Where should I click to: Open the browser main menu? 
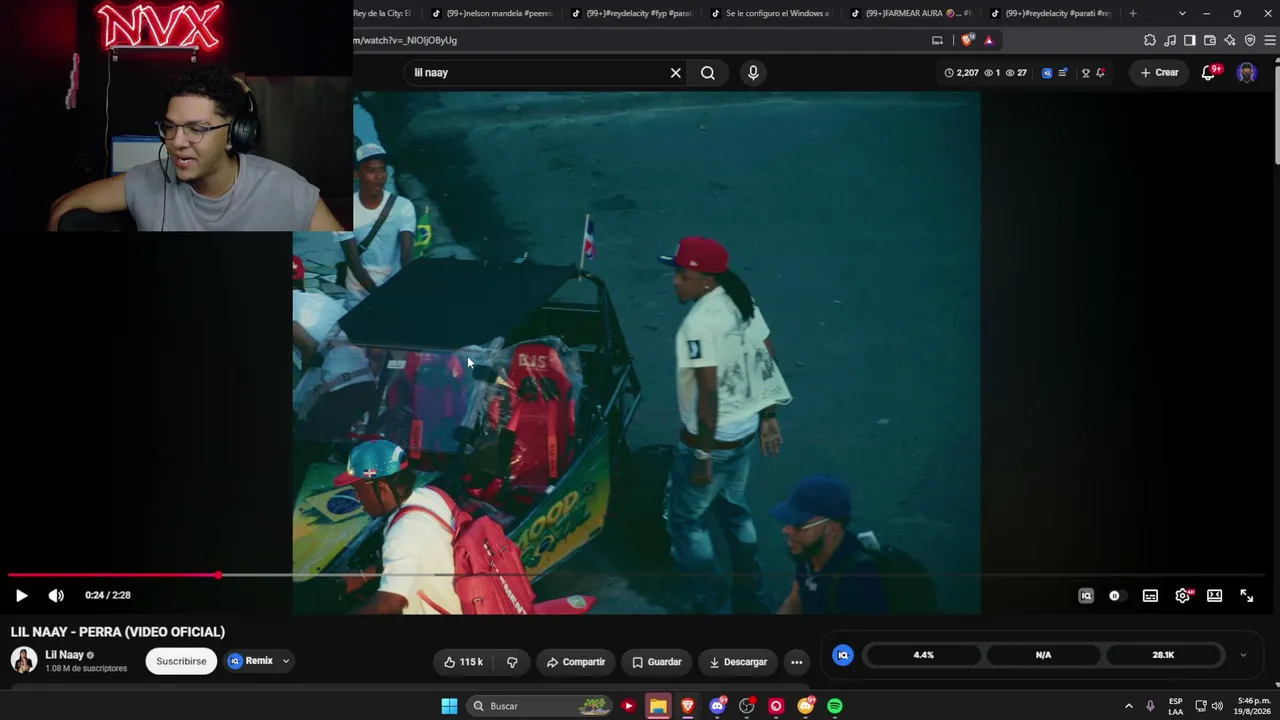[x=1270, y=40]
